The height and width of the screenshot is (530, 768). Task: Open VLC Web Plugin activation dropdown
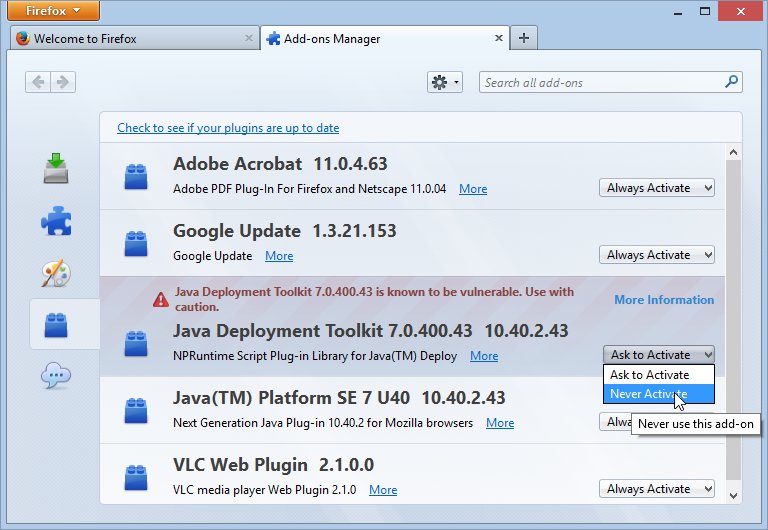[656, 488]
